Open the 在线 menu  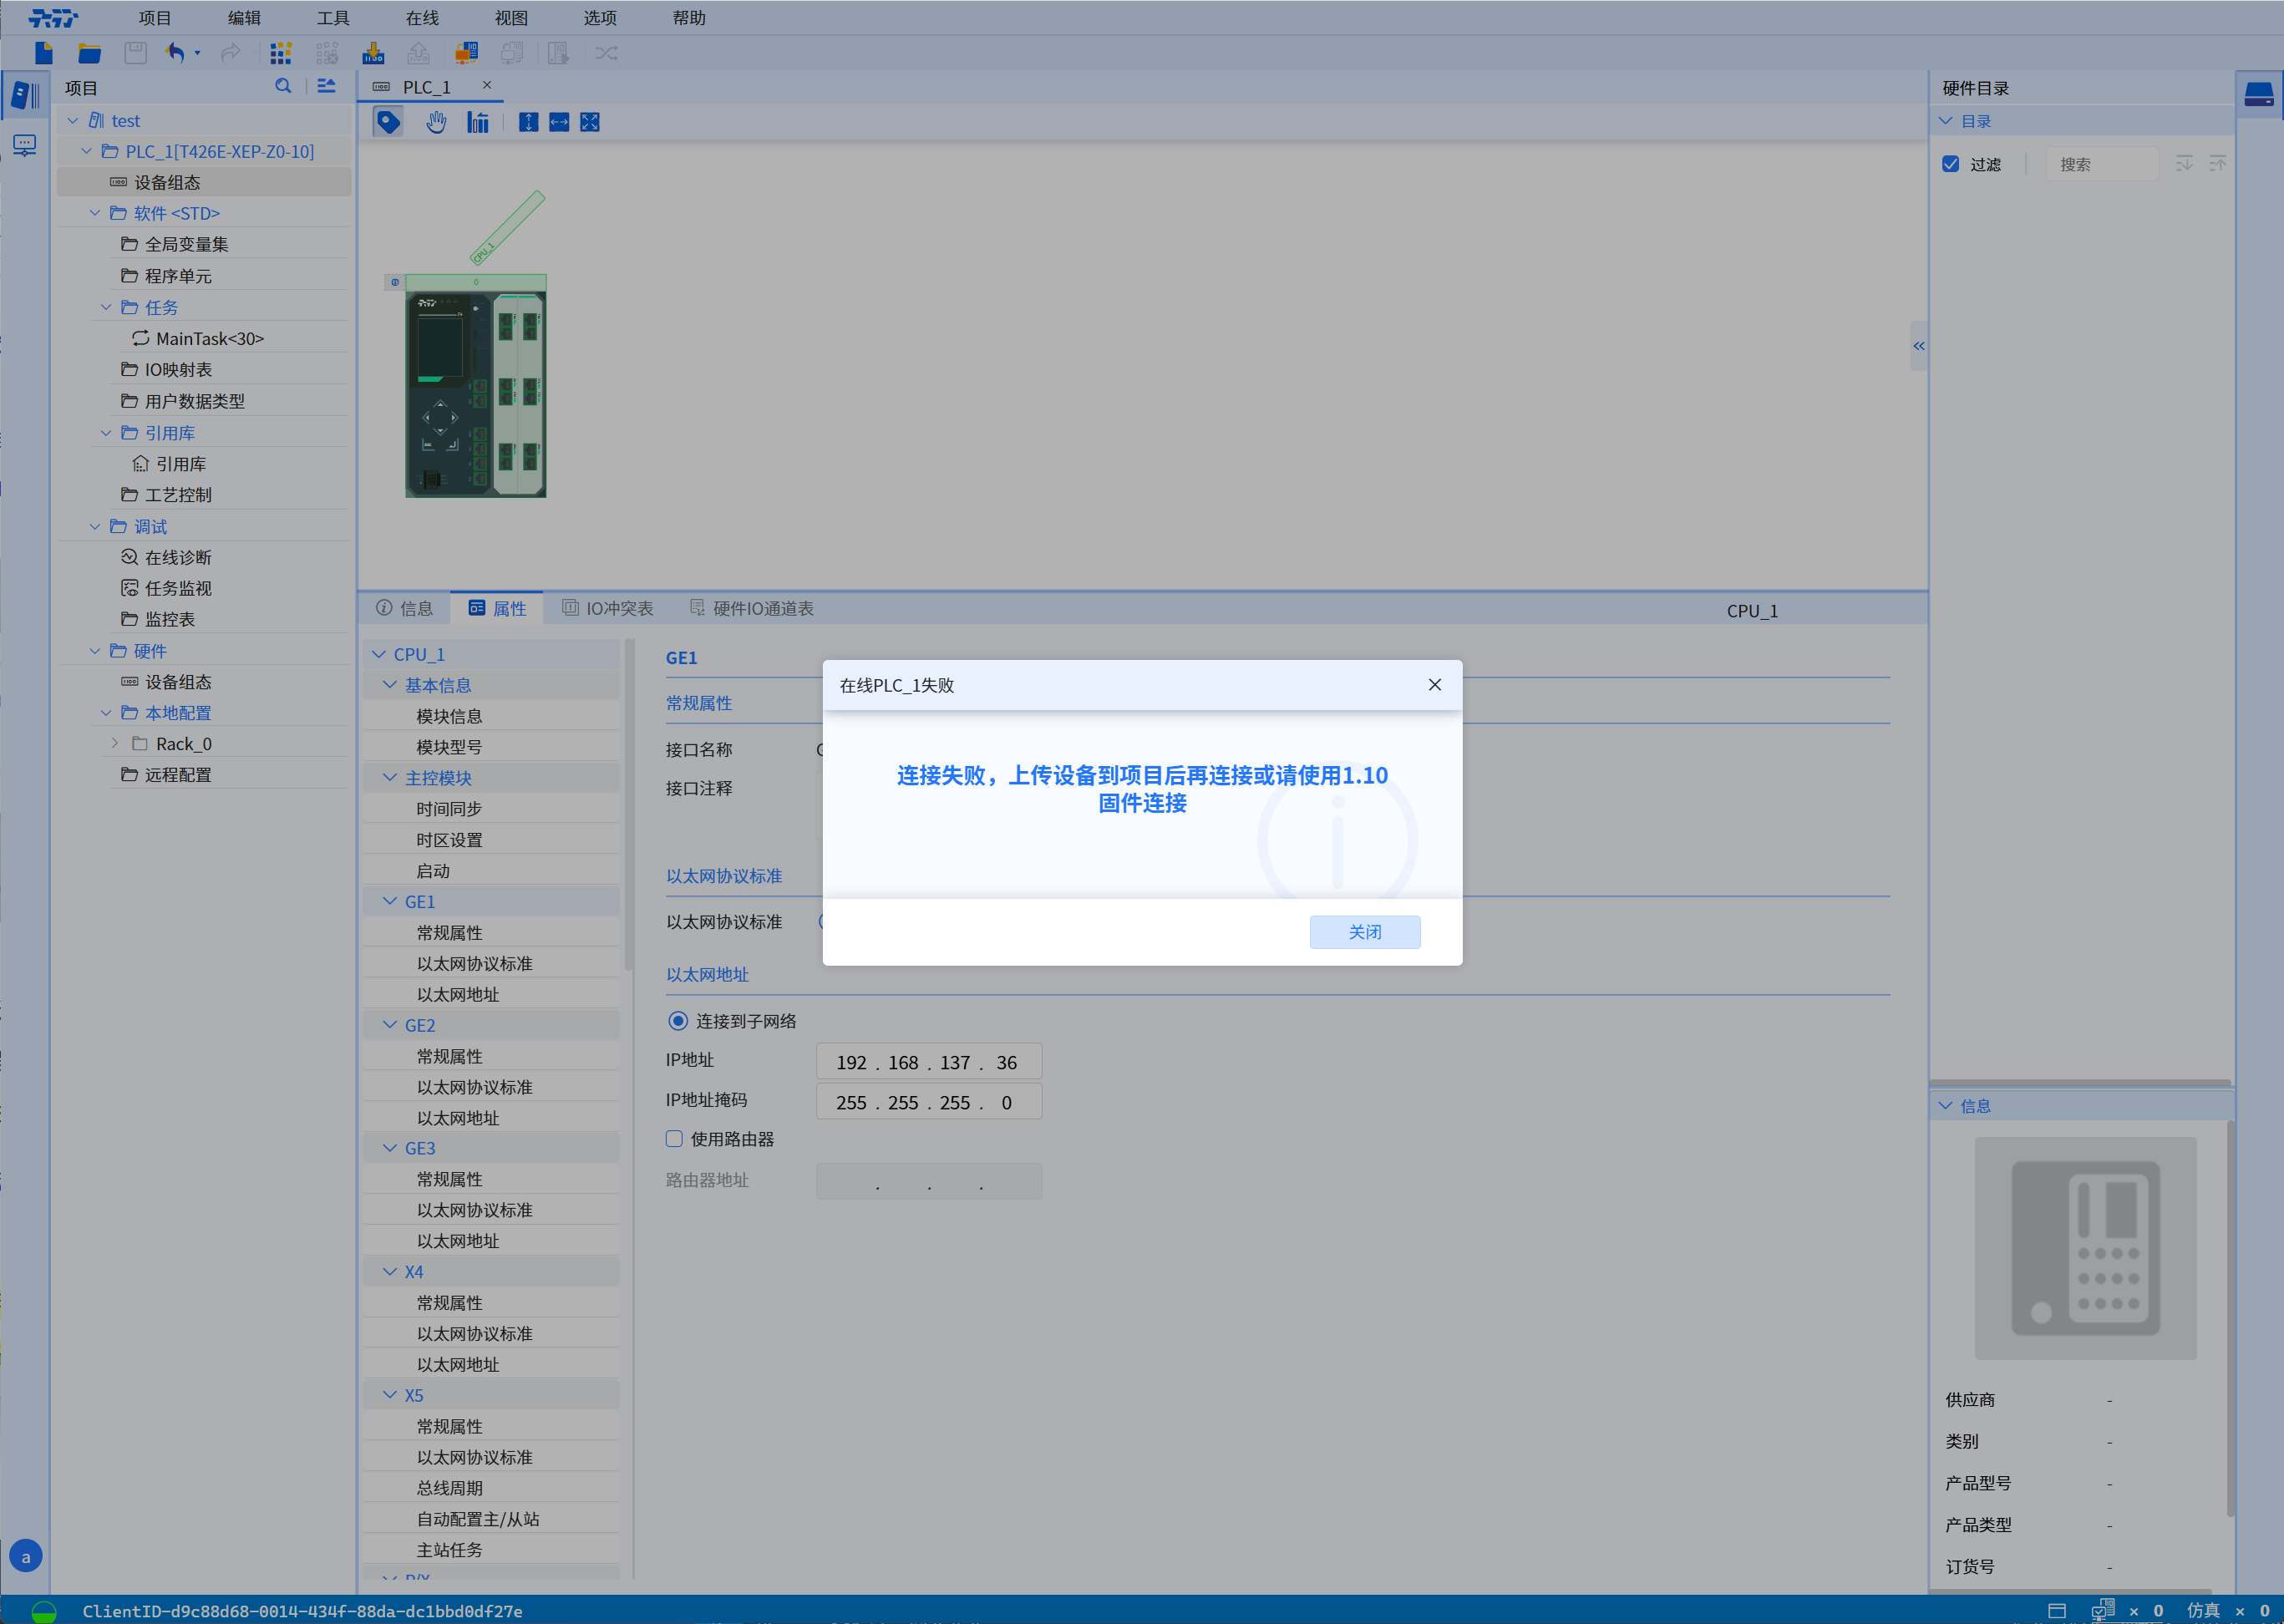[422, 18]
